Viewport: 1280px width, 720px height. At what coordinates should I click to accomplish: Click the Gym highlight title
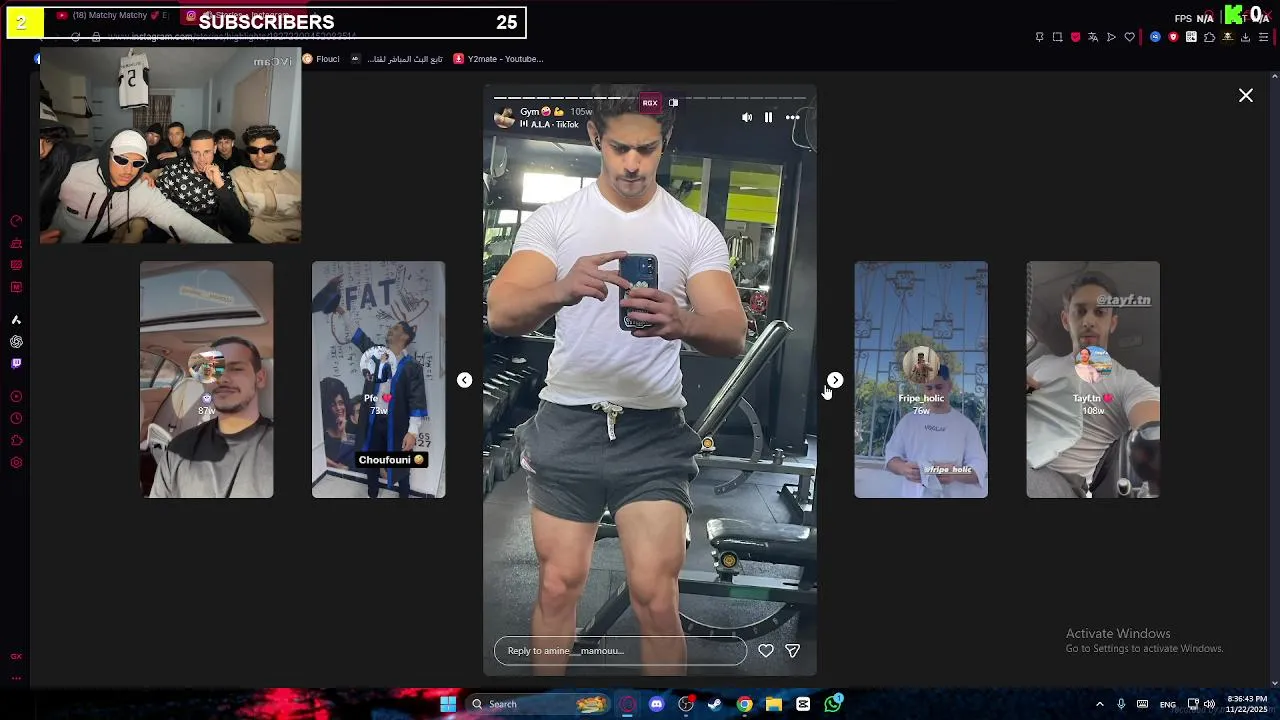542,112
